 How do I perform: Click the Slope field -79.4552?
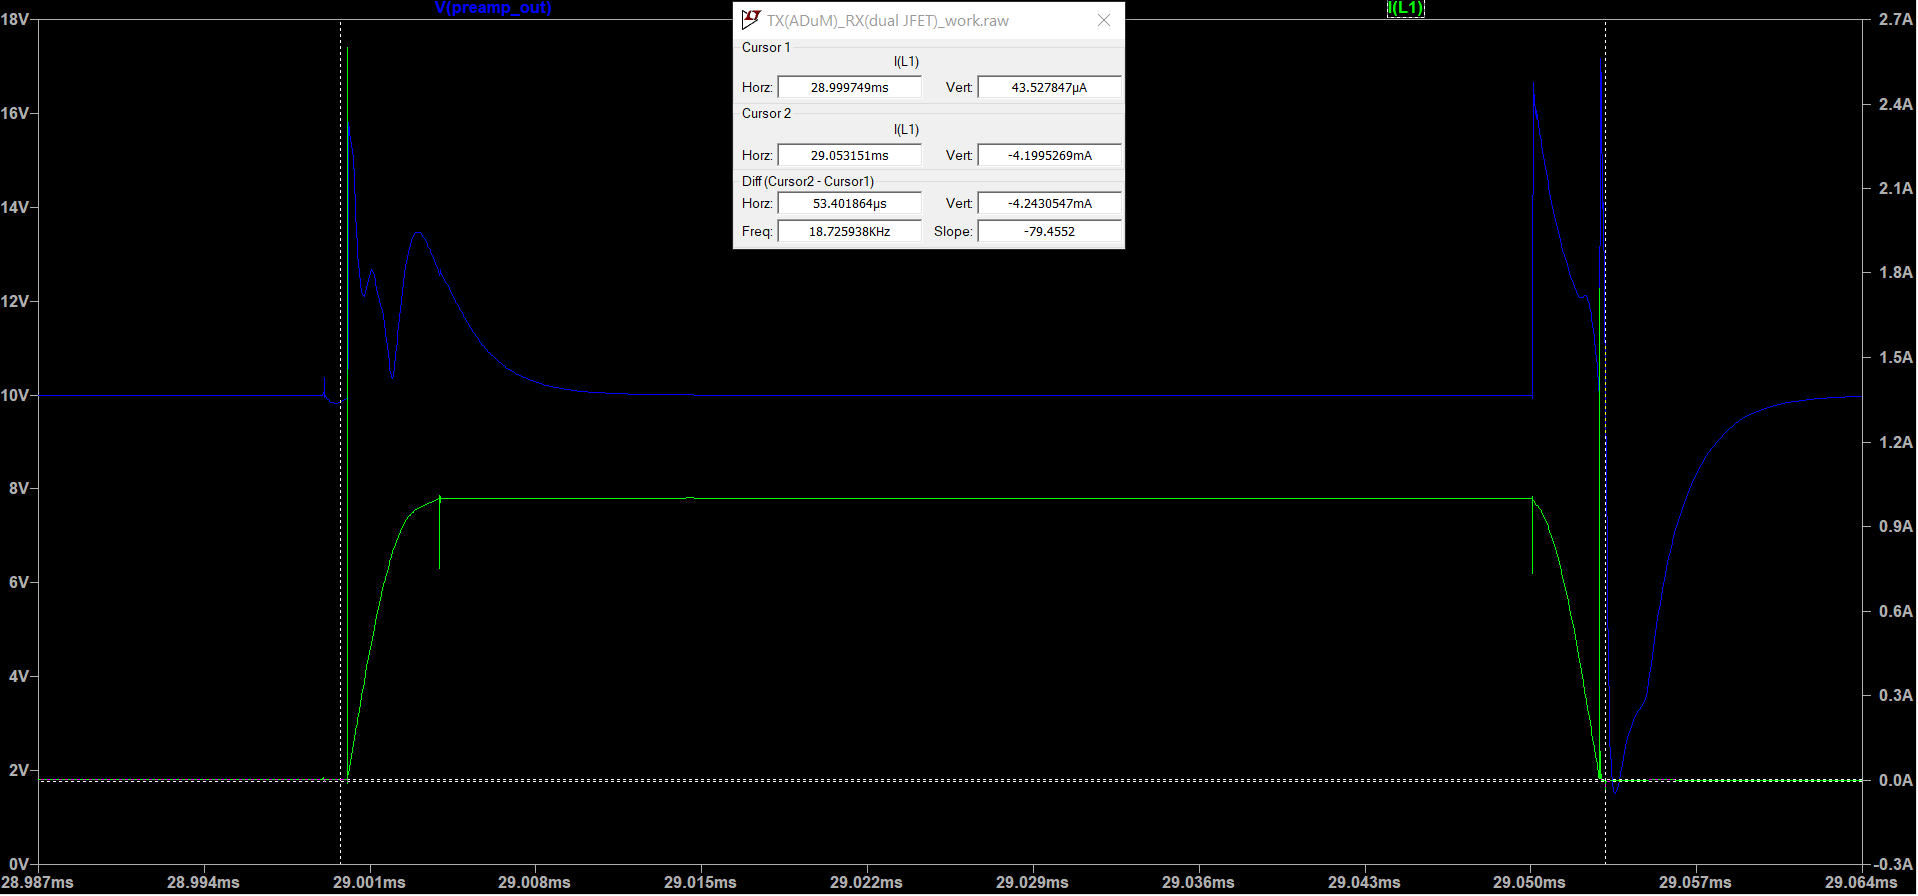coord(1049,232)
